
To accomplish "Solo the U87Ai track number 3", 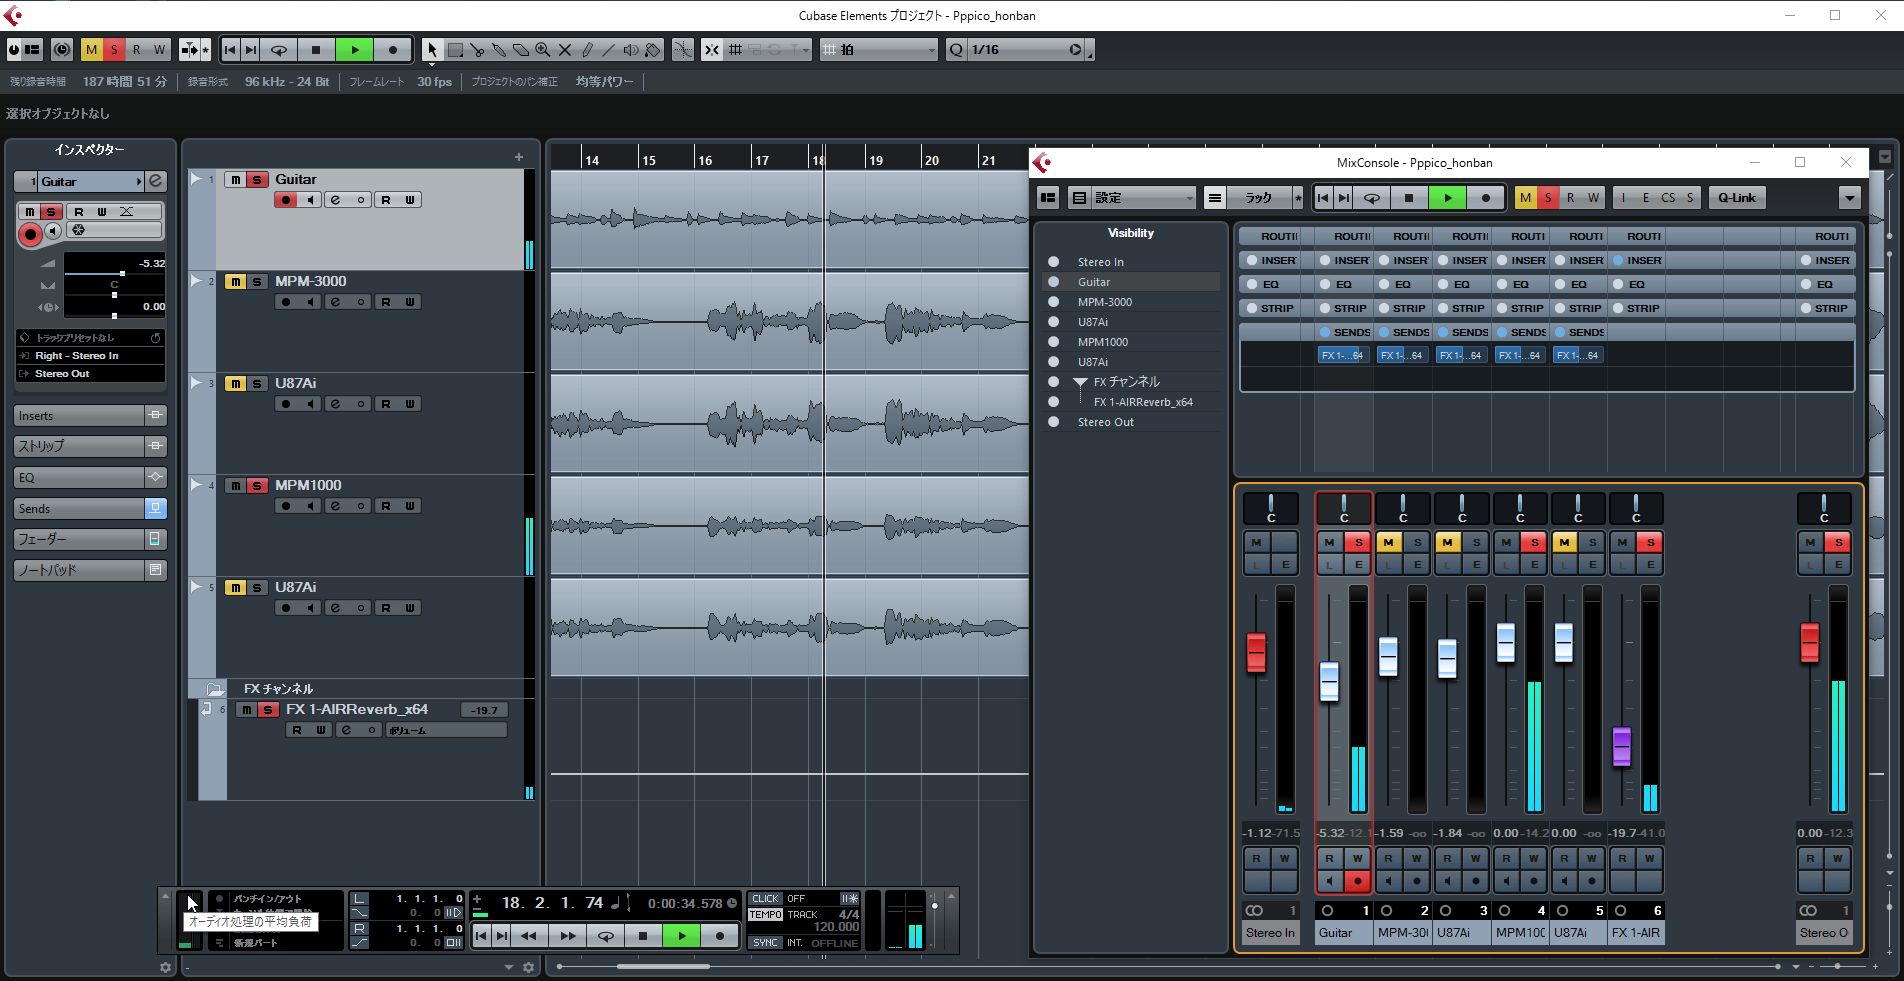I will (x=258, y=384).
